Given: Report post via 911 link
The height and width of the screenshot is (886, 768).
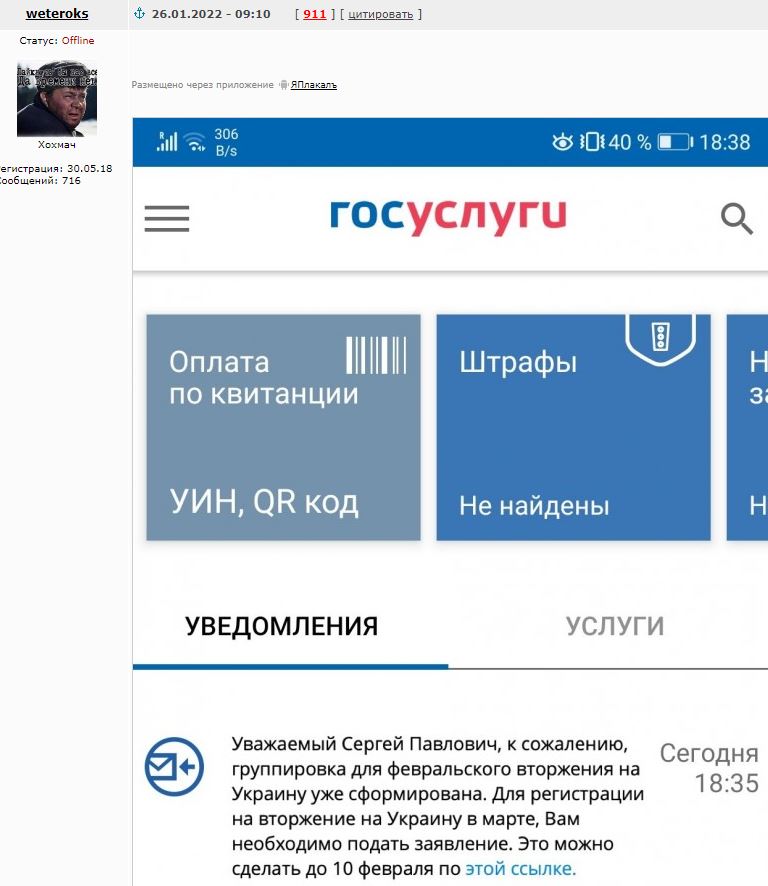Looking at the screenshot, I should (315, 14).
